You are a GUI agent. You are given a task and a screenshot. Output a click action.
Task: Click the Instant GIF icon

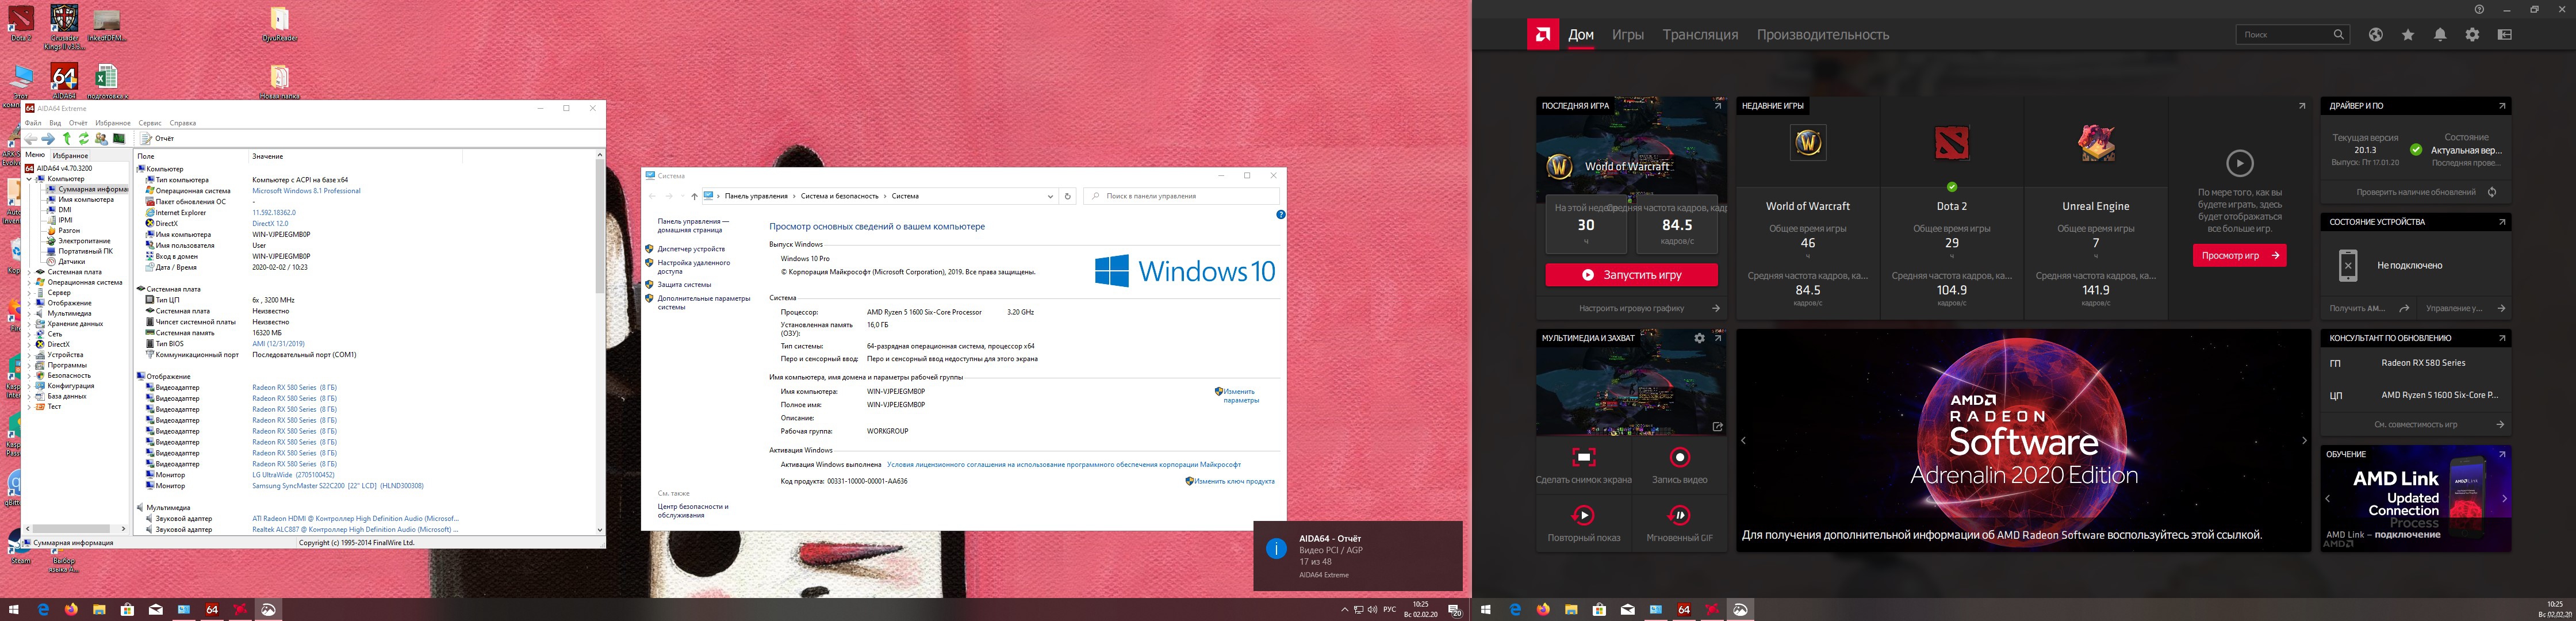coord(1679,515)
